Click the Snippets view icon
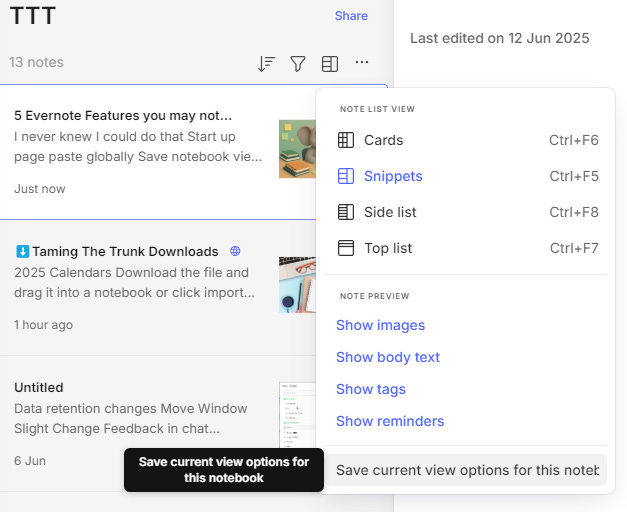This screenshot has width=627, height=512. pos(346,176)
